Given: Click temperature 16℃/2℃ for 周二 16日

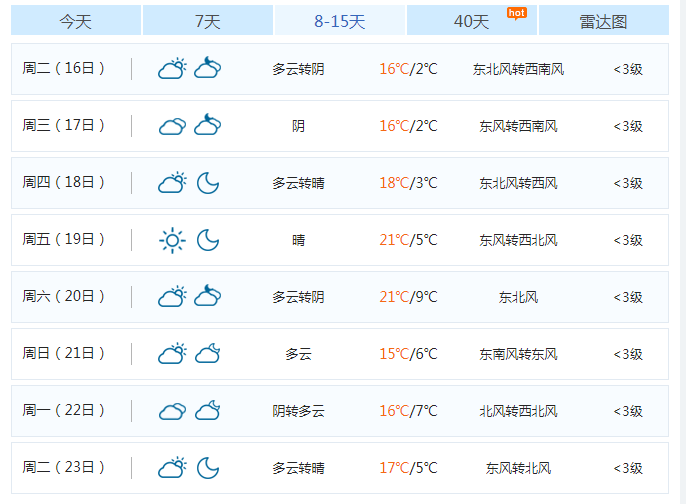Looking at the screenshot, I should tap(408, 69).
